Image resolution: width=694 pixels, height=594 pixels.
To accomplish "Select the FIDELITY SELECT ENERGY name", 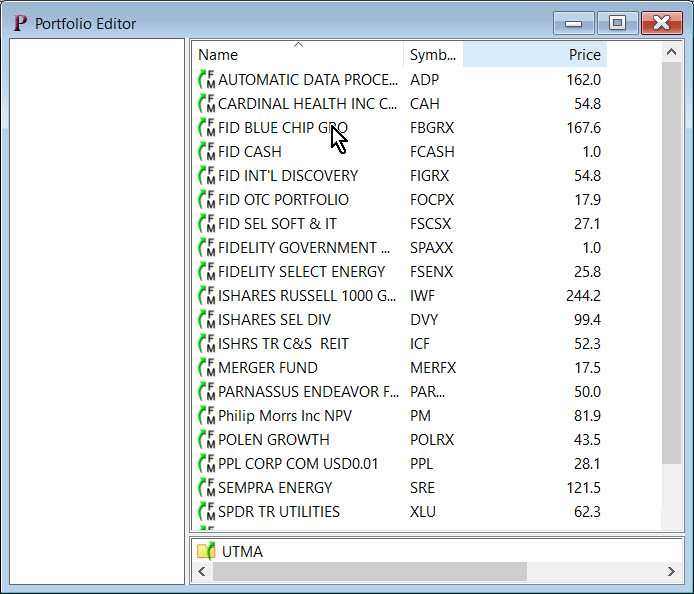I will coord(301,271).
